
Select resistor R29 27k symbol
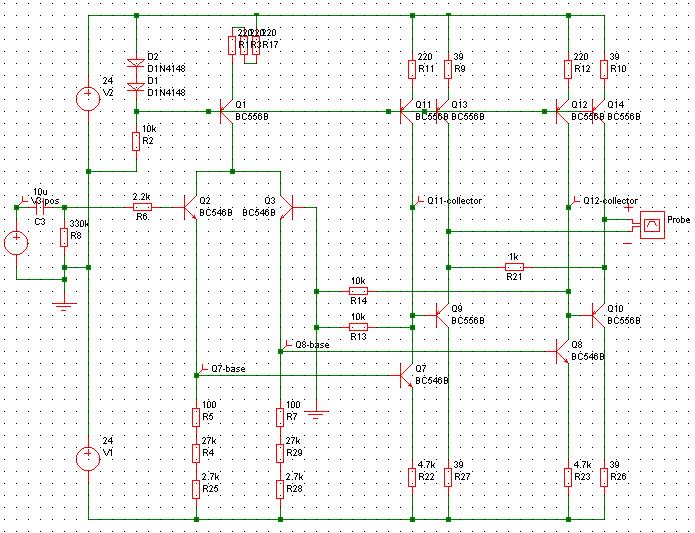[x=280, y=453]
